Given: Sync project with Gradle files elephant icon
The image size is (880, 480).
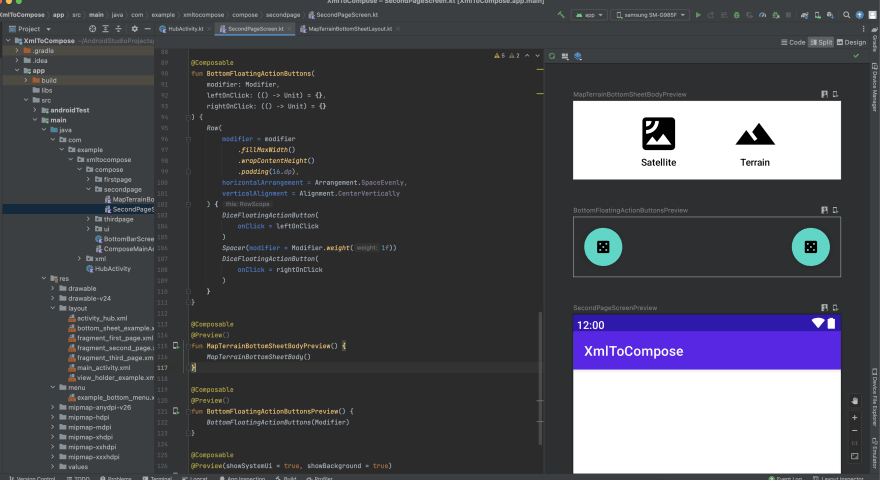Looking at the screenshot, I should (804, 15).
